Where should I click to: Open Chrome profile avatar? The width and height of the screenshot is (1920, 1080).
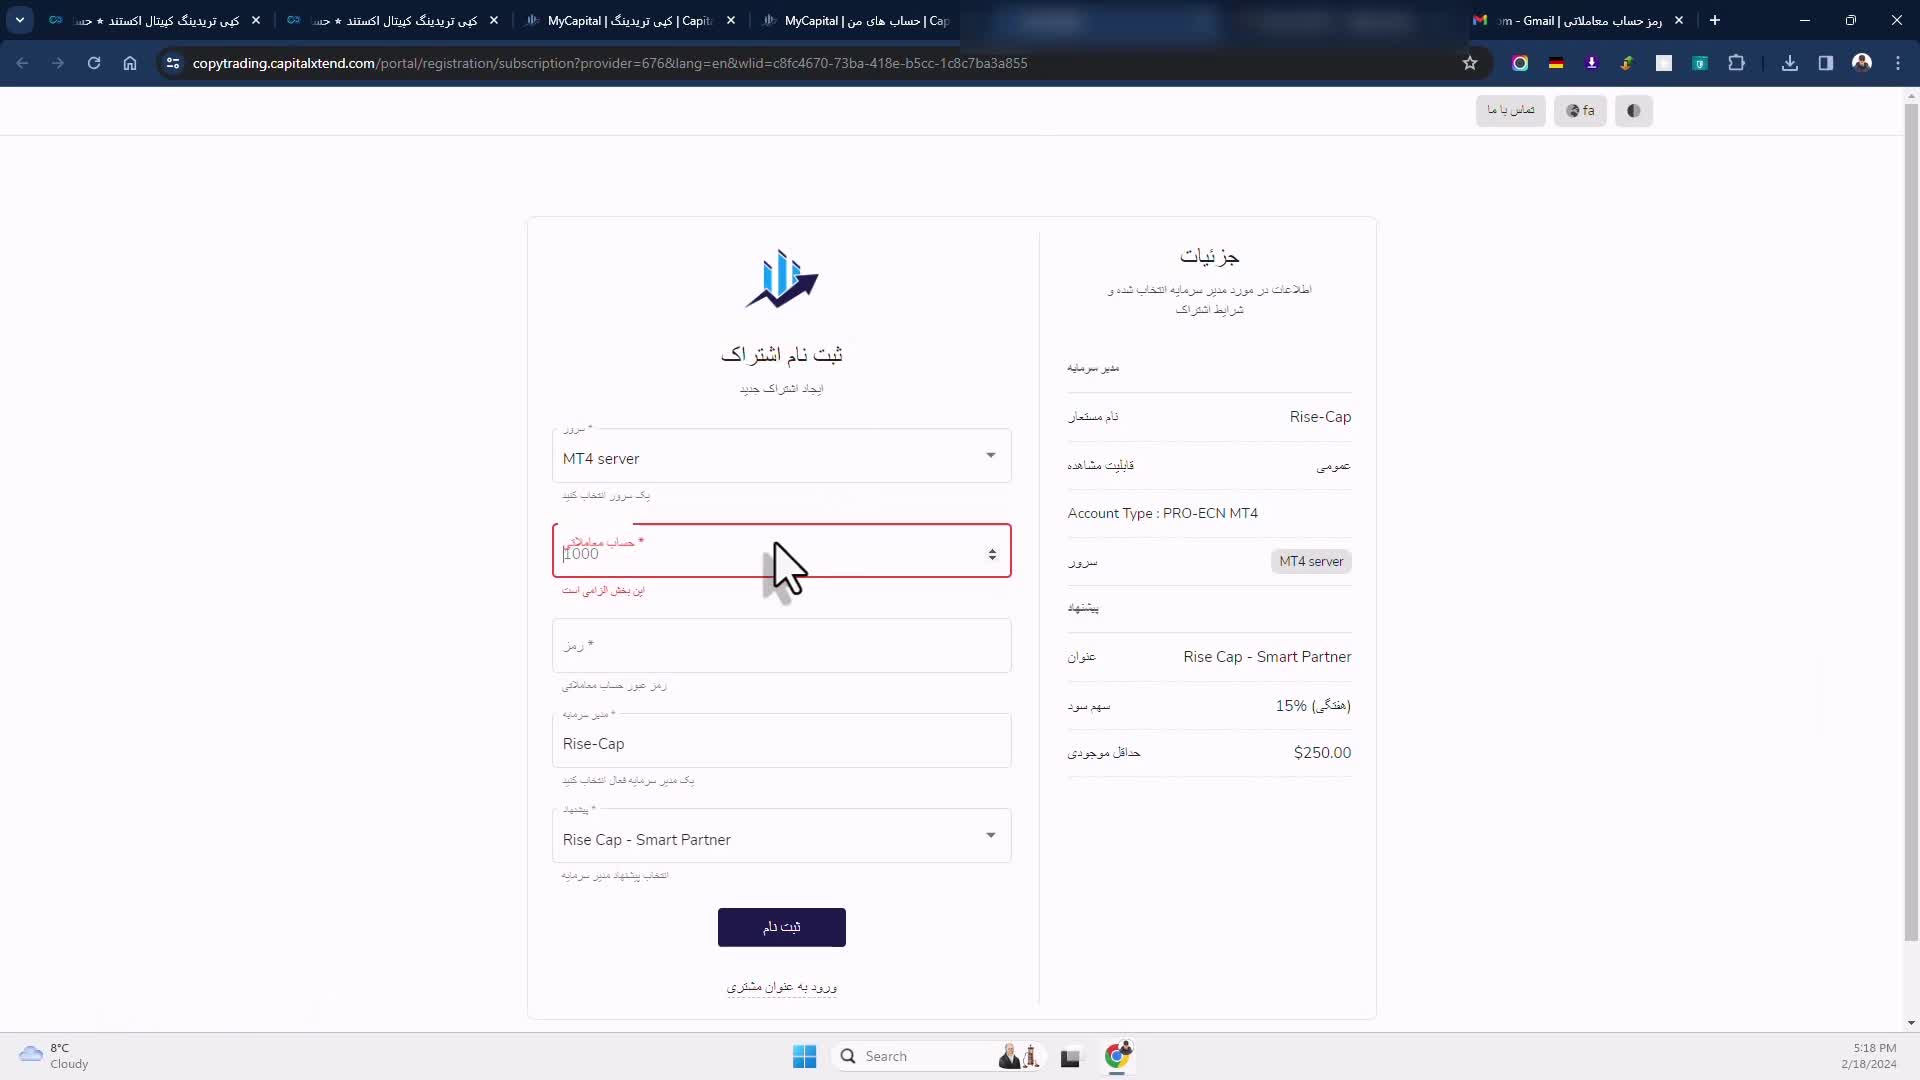click(x=1862, y=63)
